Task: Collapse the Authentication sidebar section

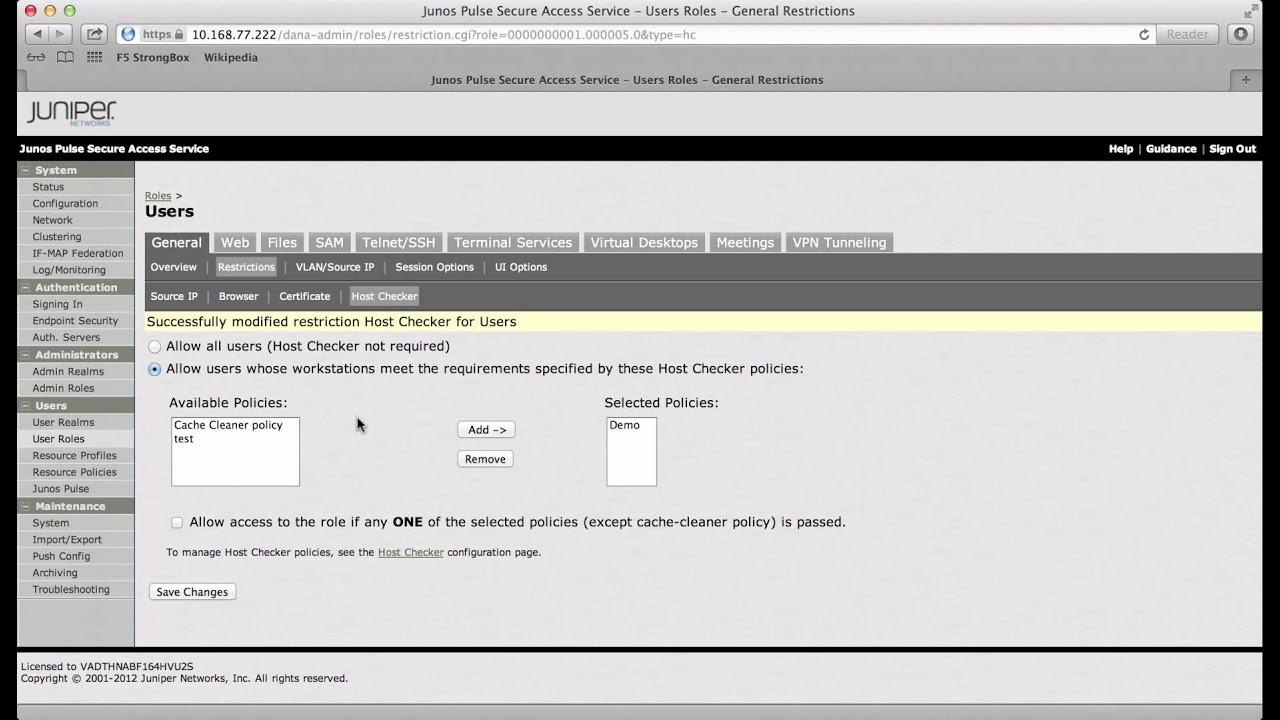Action: 26,287
